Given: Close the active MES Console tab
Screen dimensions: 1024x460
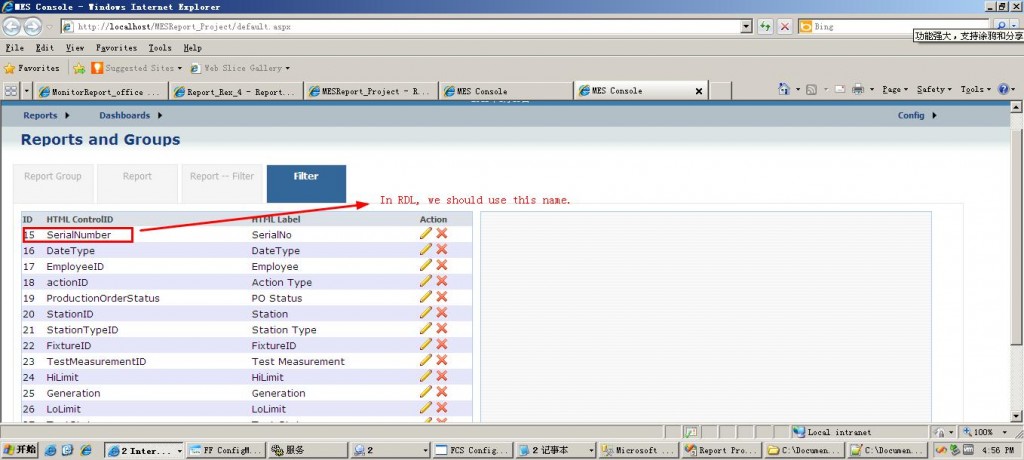Looking at the screenshot, I should (x=698, y=91).
